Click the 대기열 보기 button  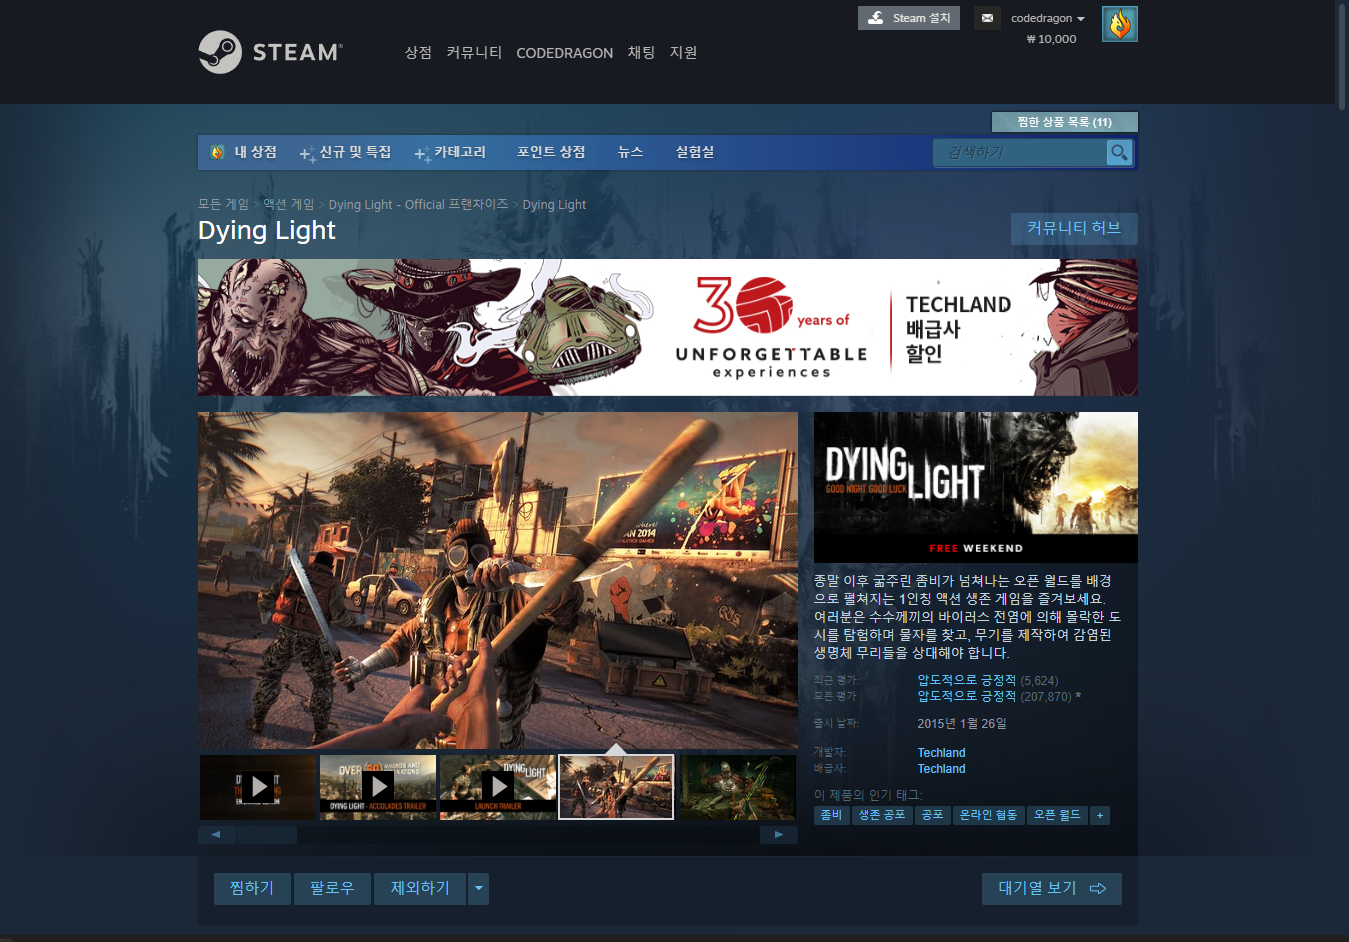point(1052,888)
